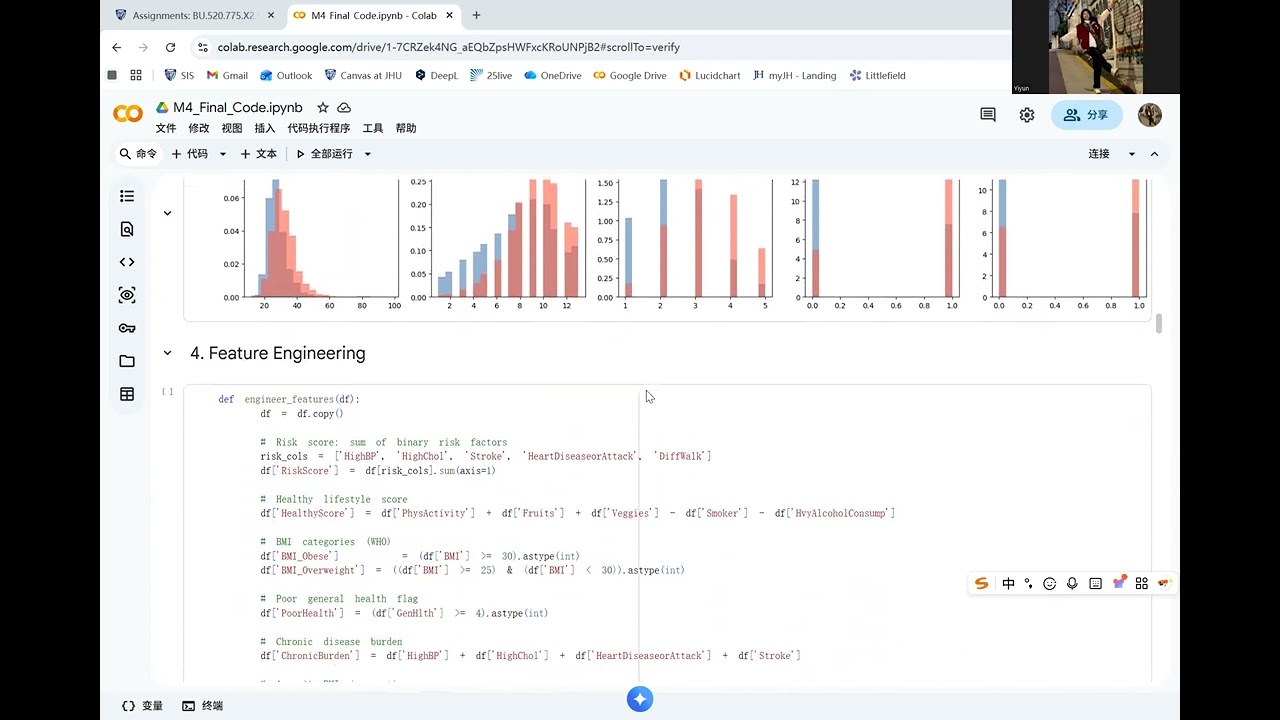The width and height of the screenshot is (1280, 720).
Task: Open the connect runtime dropdown arrow
Action: pyautogui.click(x=1132, y=154)
